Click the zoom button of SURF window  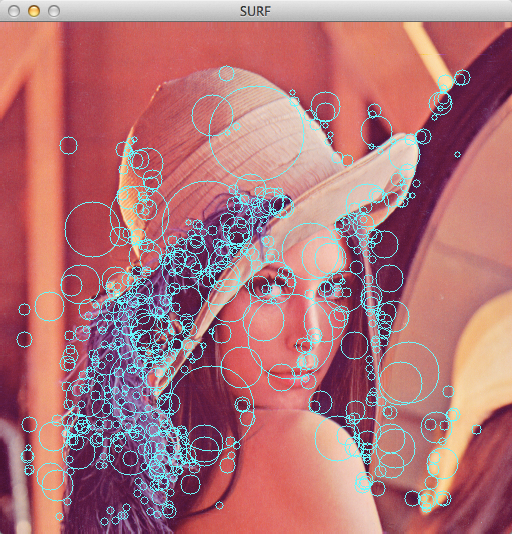(x=54, y=11)
